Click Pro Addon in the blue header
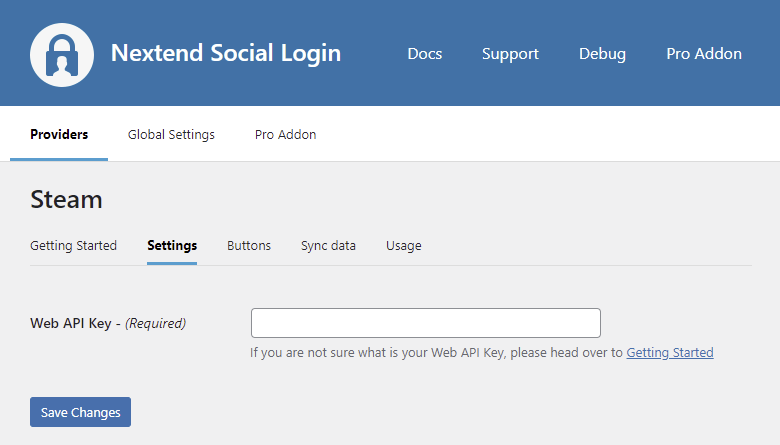780x445 pixels. pos(704,54)
